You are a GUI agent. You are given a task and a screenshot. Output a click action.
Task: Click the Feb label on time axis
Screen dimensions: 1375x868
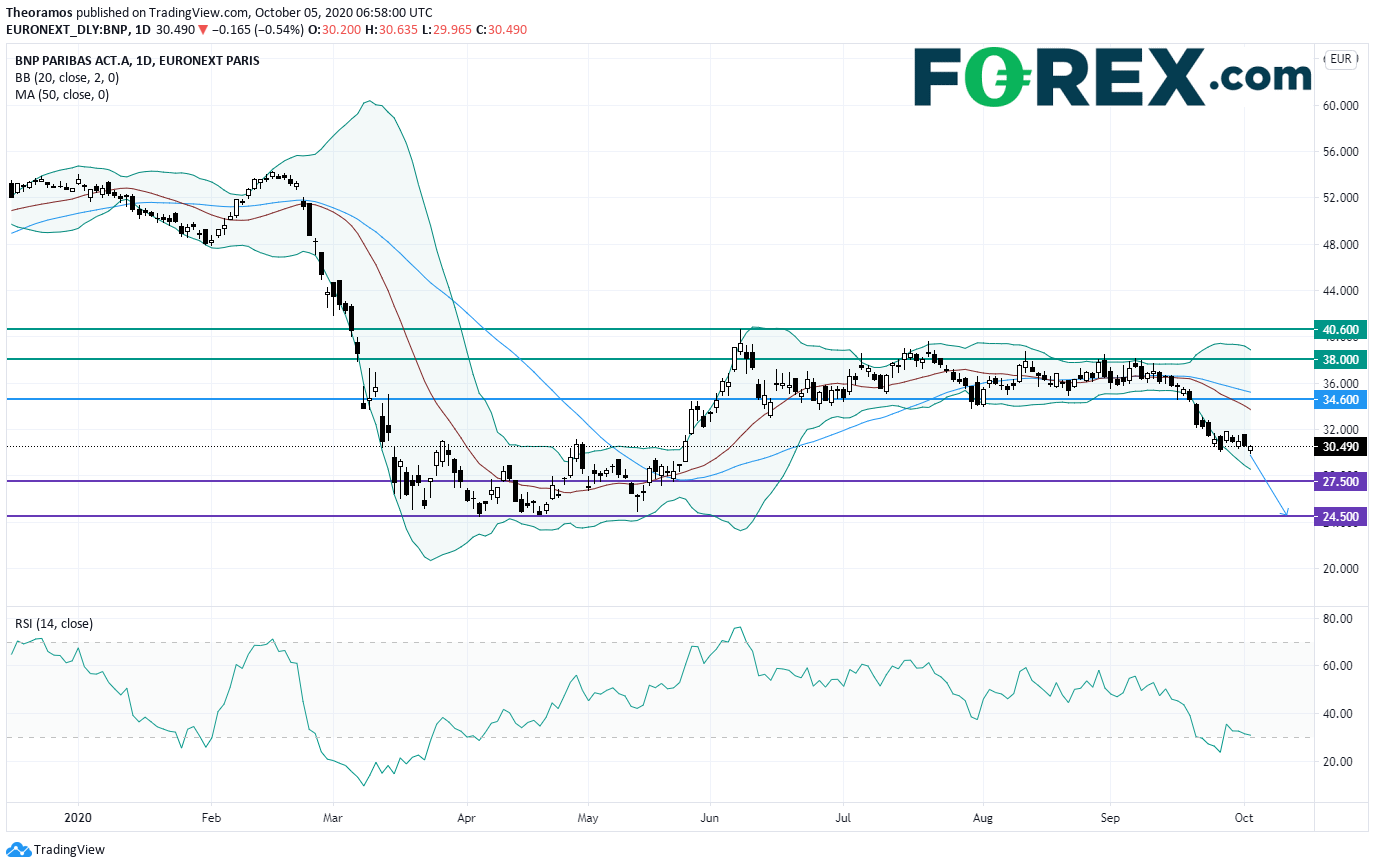[x=210, y=816]
